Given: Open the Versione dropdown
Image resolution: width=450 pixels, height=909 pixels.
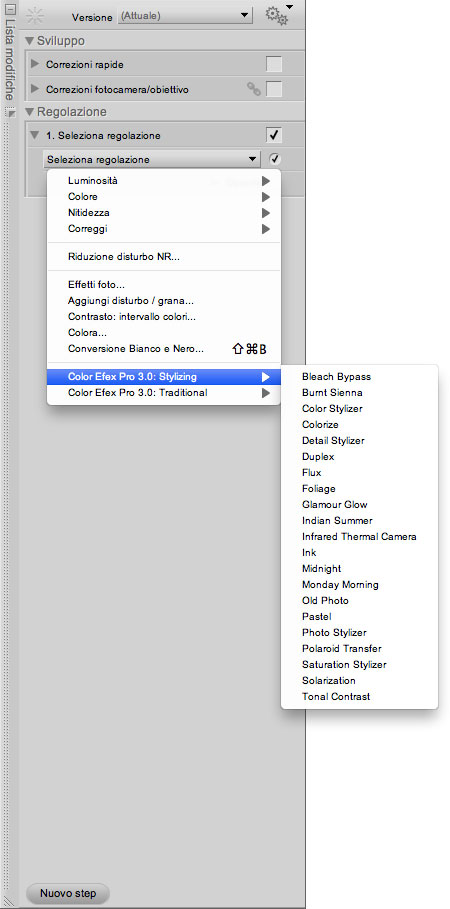Looking at the screenshot, I should (x=185, y=16).
